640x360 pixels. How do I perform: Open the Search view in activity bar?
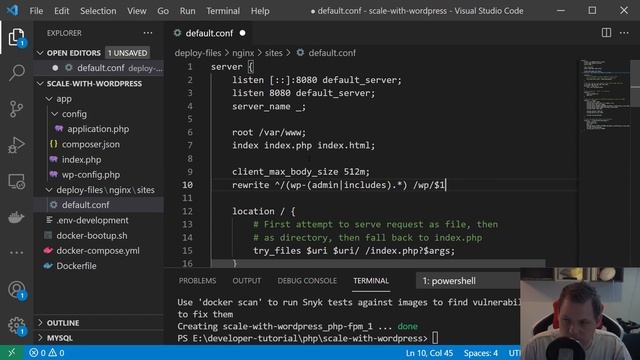pyautogui.click(x=16, y=73)
